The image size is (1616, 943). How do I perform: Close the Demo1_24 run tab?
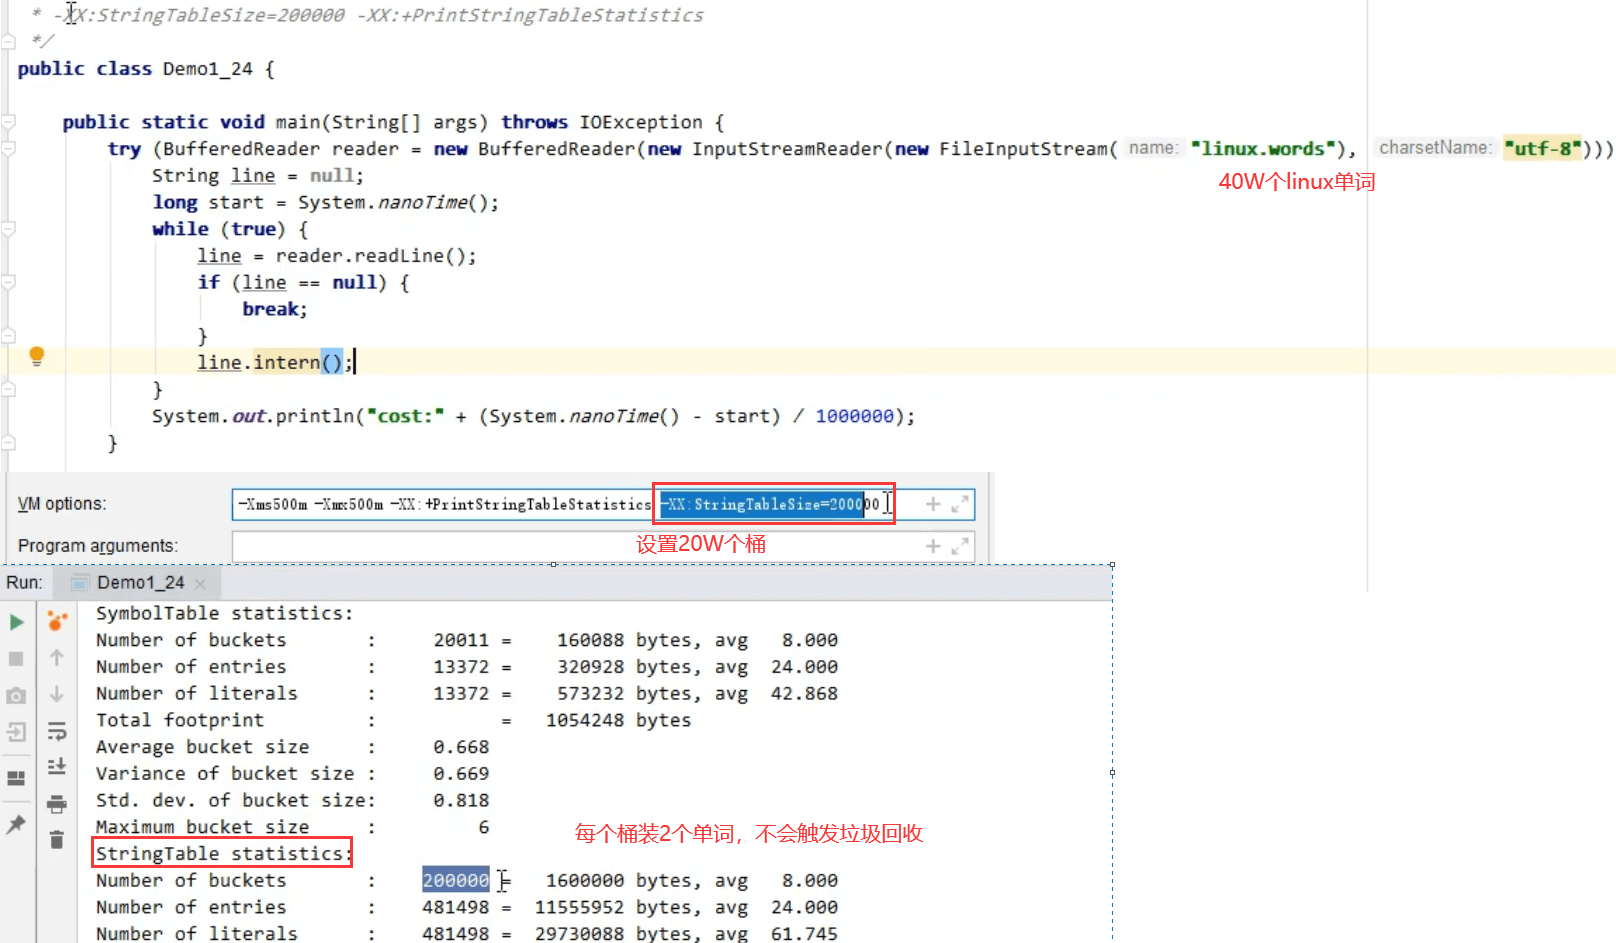click(x=200, y=584)
